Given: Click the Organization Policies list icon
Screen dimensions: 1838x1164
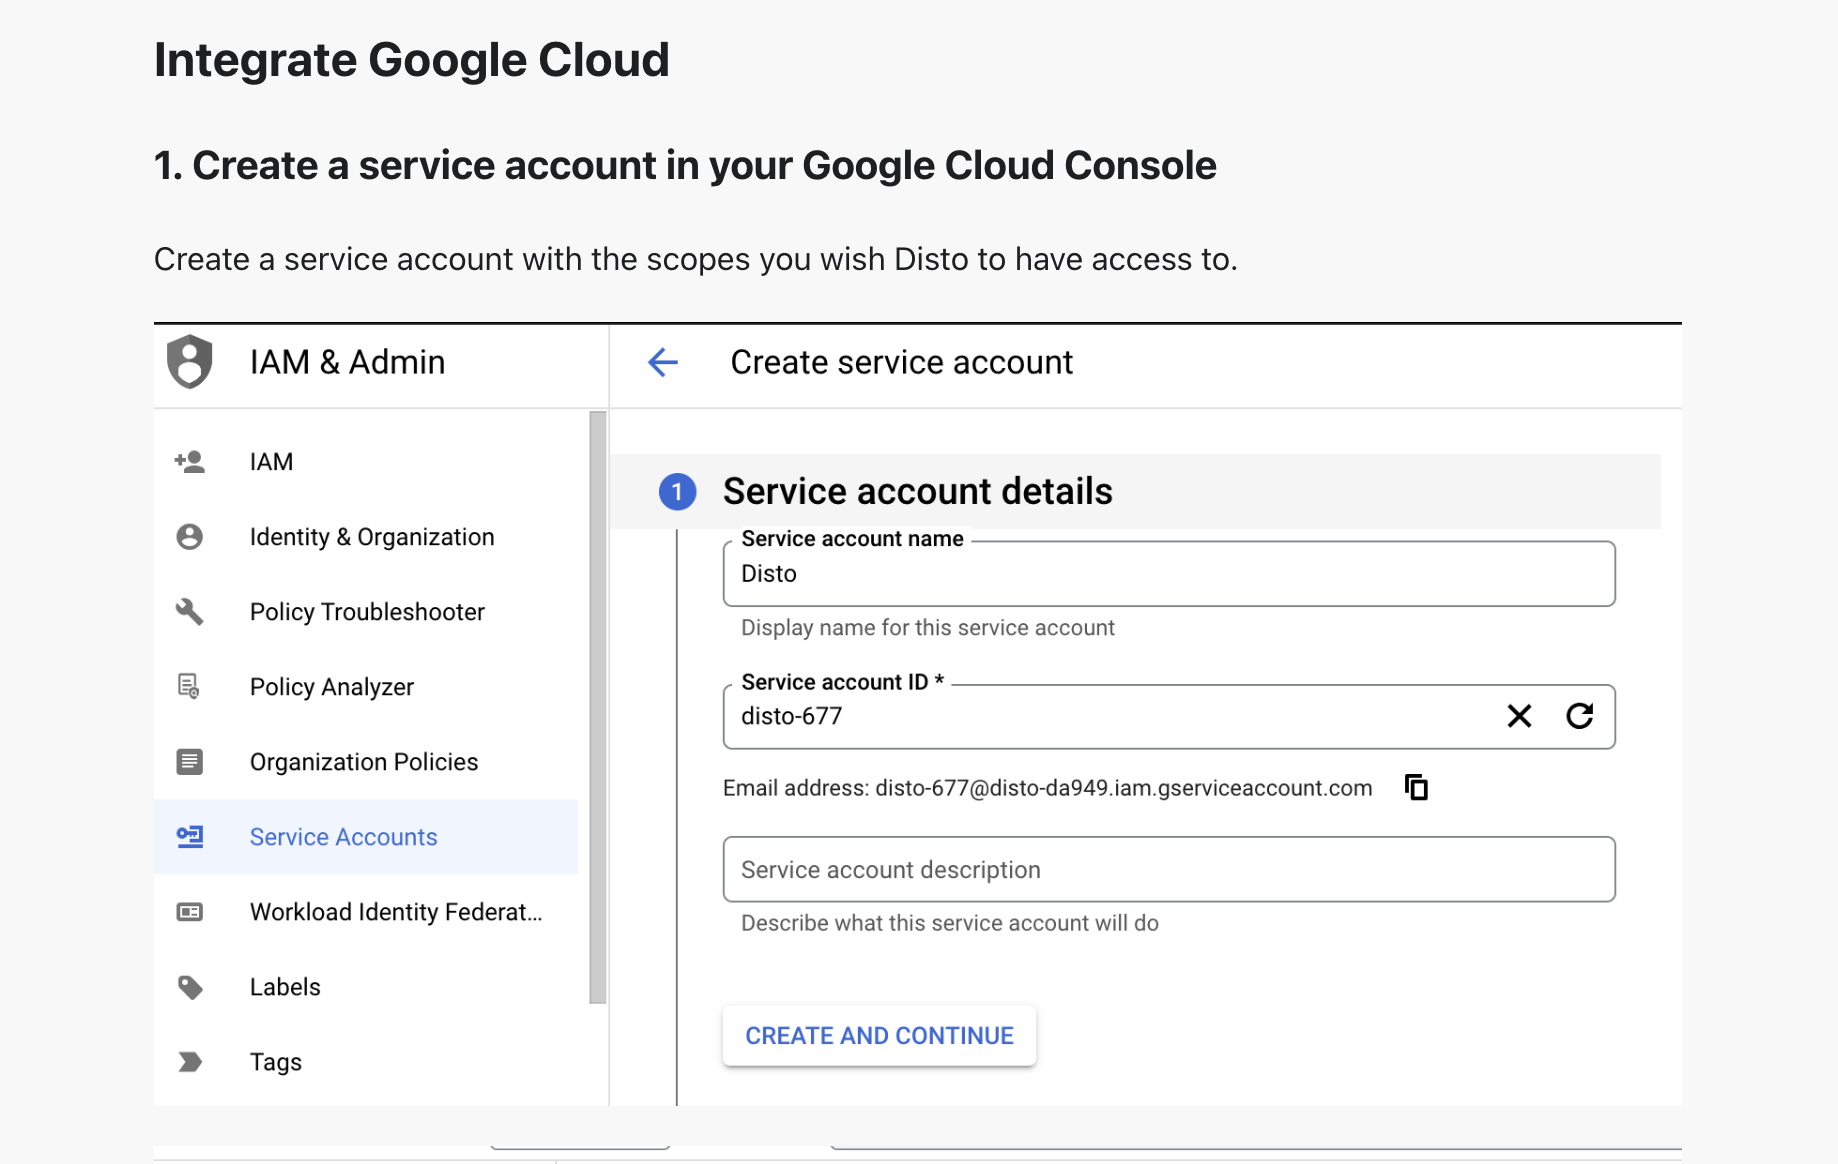Looking at the screenshot, I should [x=189, y=762].
